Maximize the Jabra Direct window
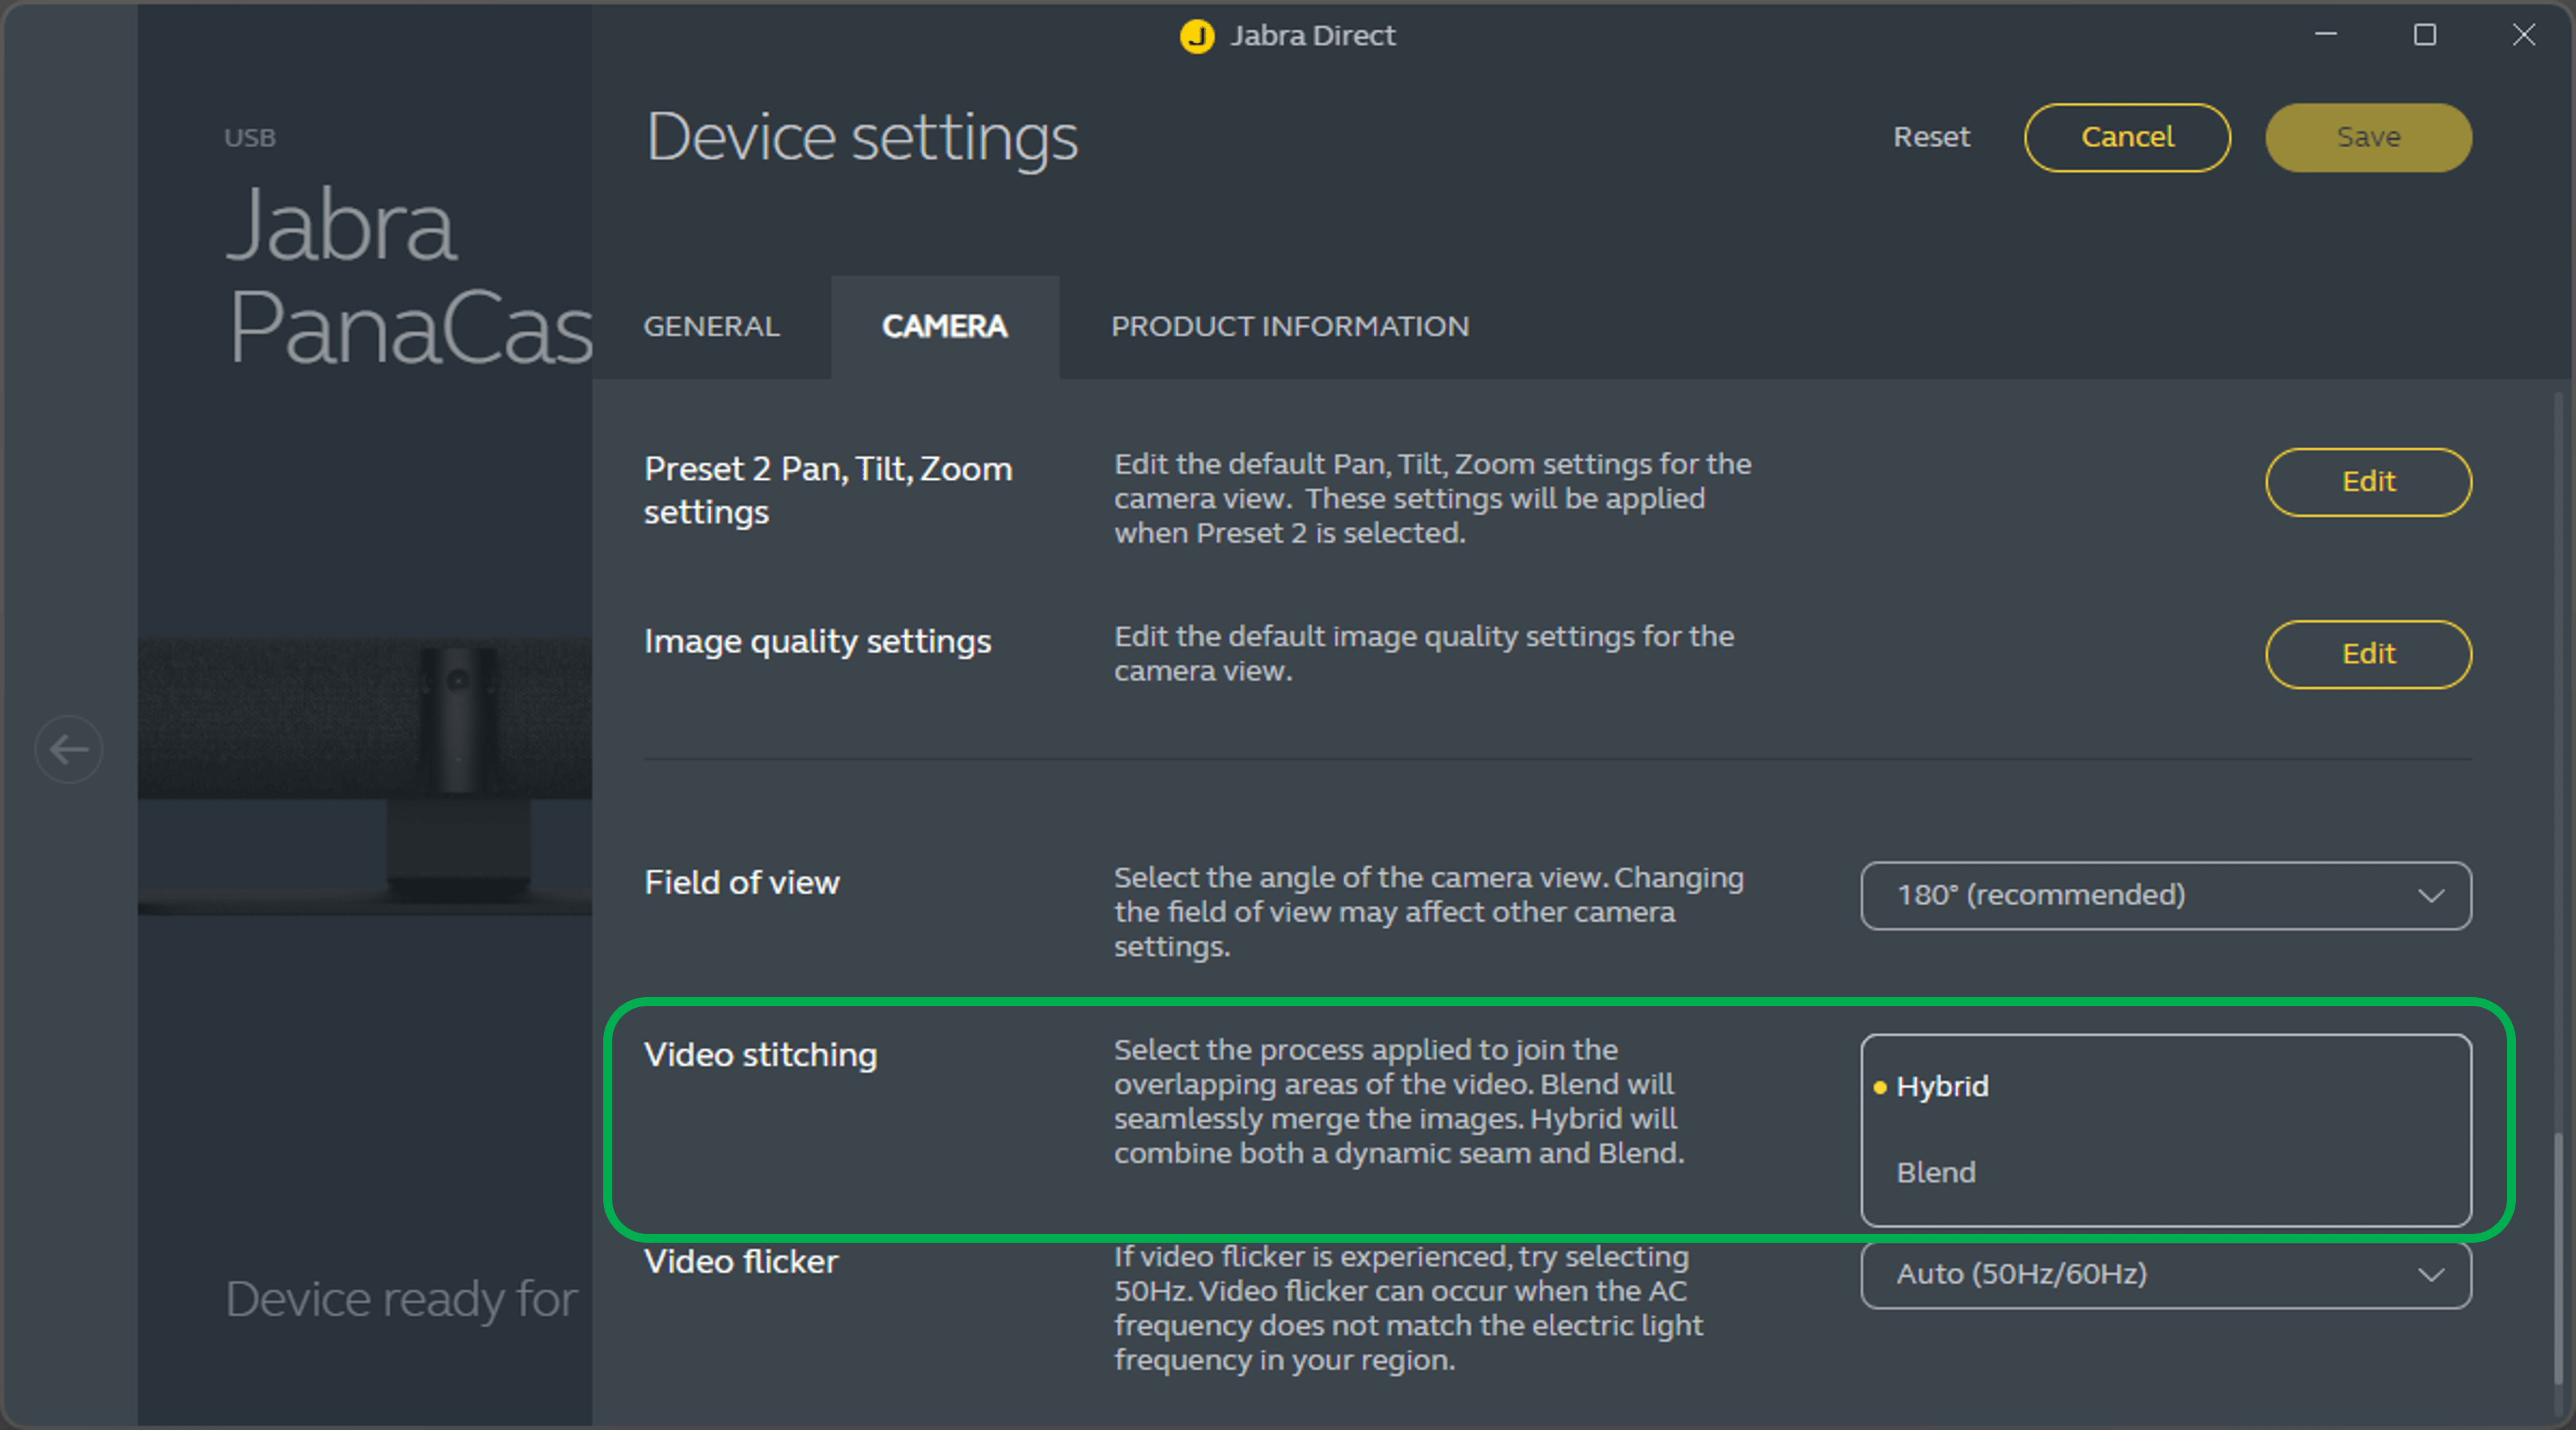Image resolution: width=2576 pixels, height=1430 pixels. click(x=2424, y=35)
